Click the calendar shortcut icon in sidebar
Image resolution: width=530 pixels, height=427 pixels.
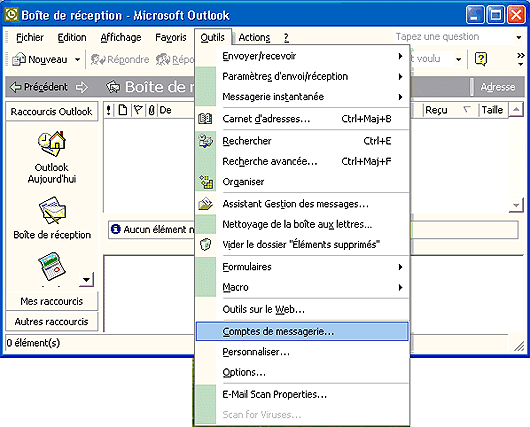click(x=52, y=266)
